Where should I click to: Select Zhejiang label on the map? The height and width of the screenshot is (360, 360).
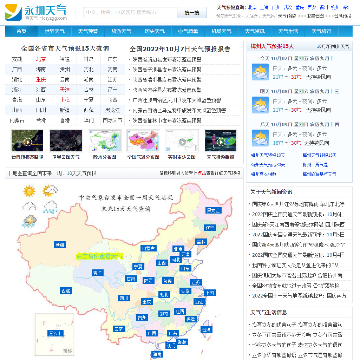(x=200, y=302)
